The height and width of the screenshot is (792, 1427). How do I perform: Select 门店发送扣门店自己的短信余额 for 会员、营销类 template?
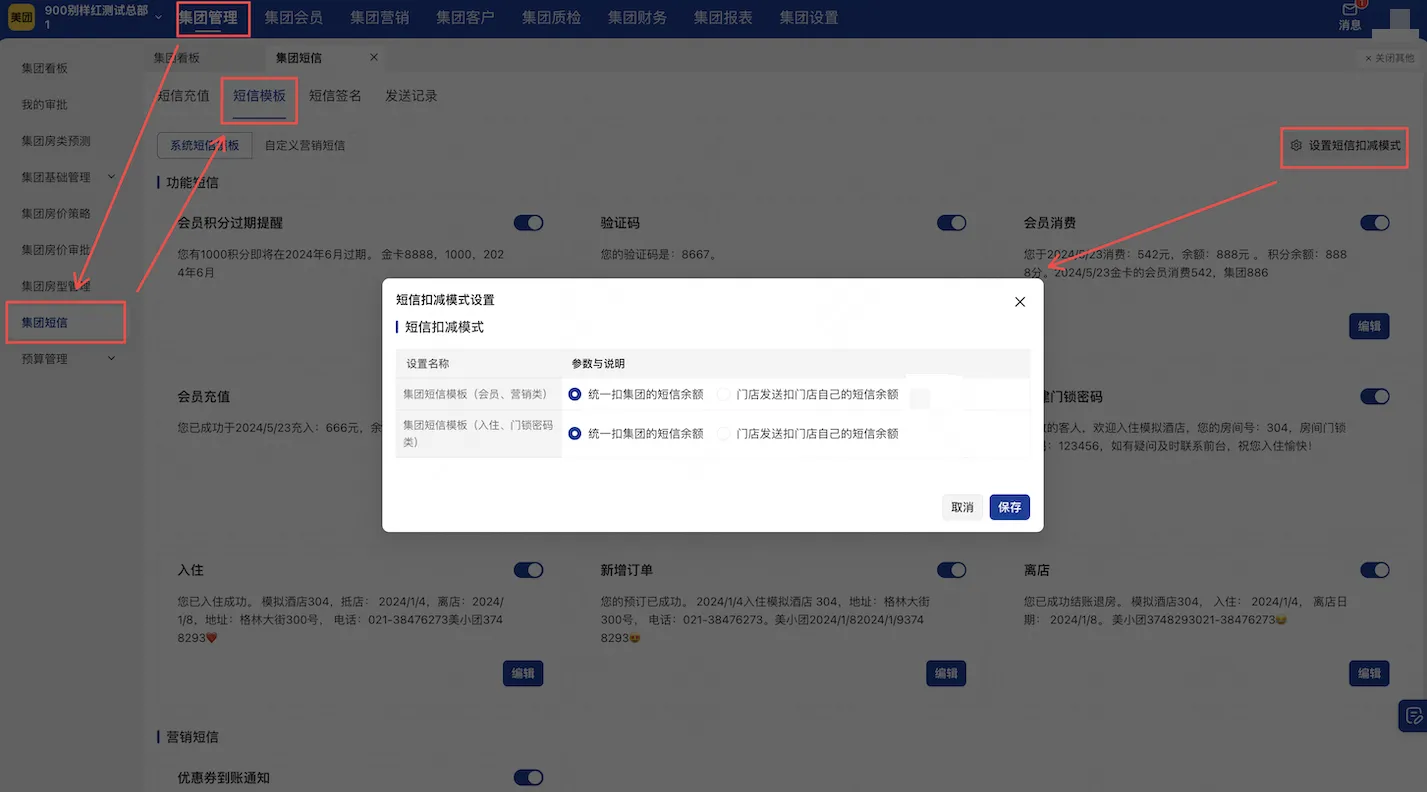point(724,395)
